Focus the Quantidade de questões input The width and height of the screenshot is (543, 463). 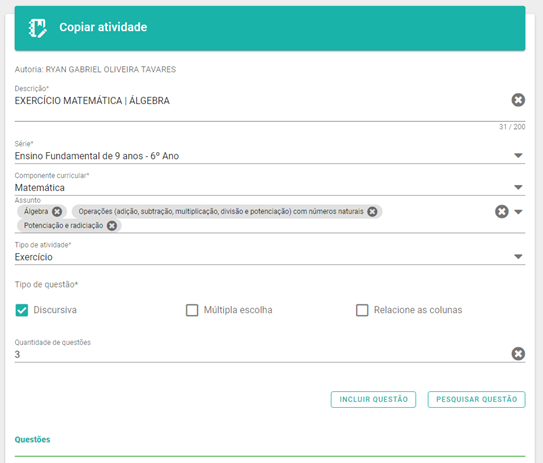coord(260,355)
